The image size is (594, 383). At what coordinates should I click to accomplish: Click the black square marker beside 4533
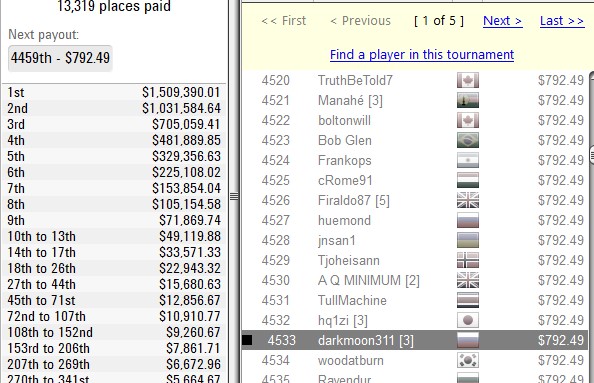[247, 340]
